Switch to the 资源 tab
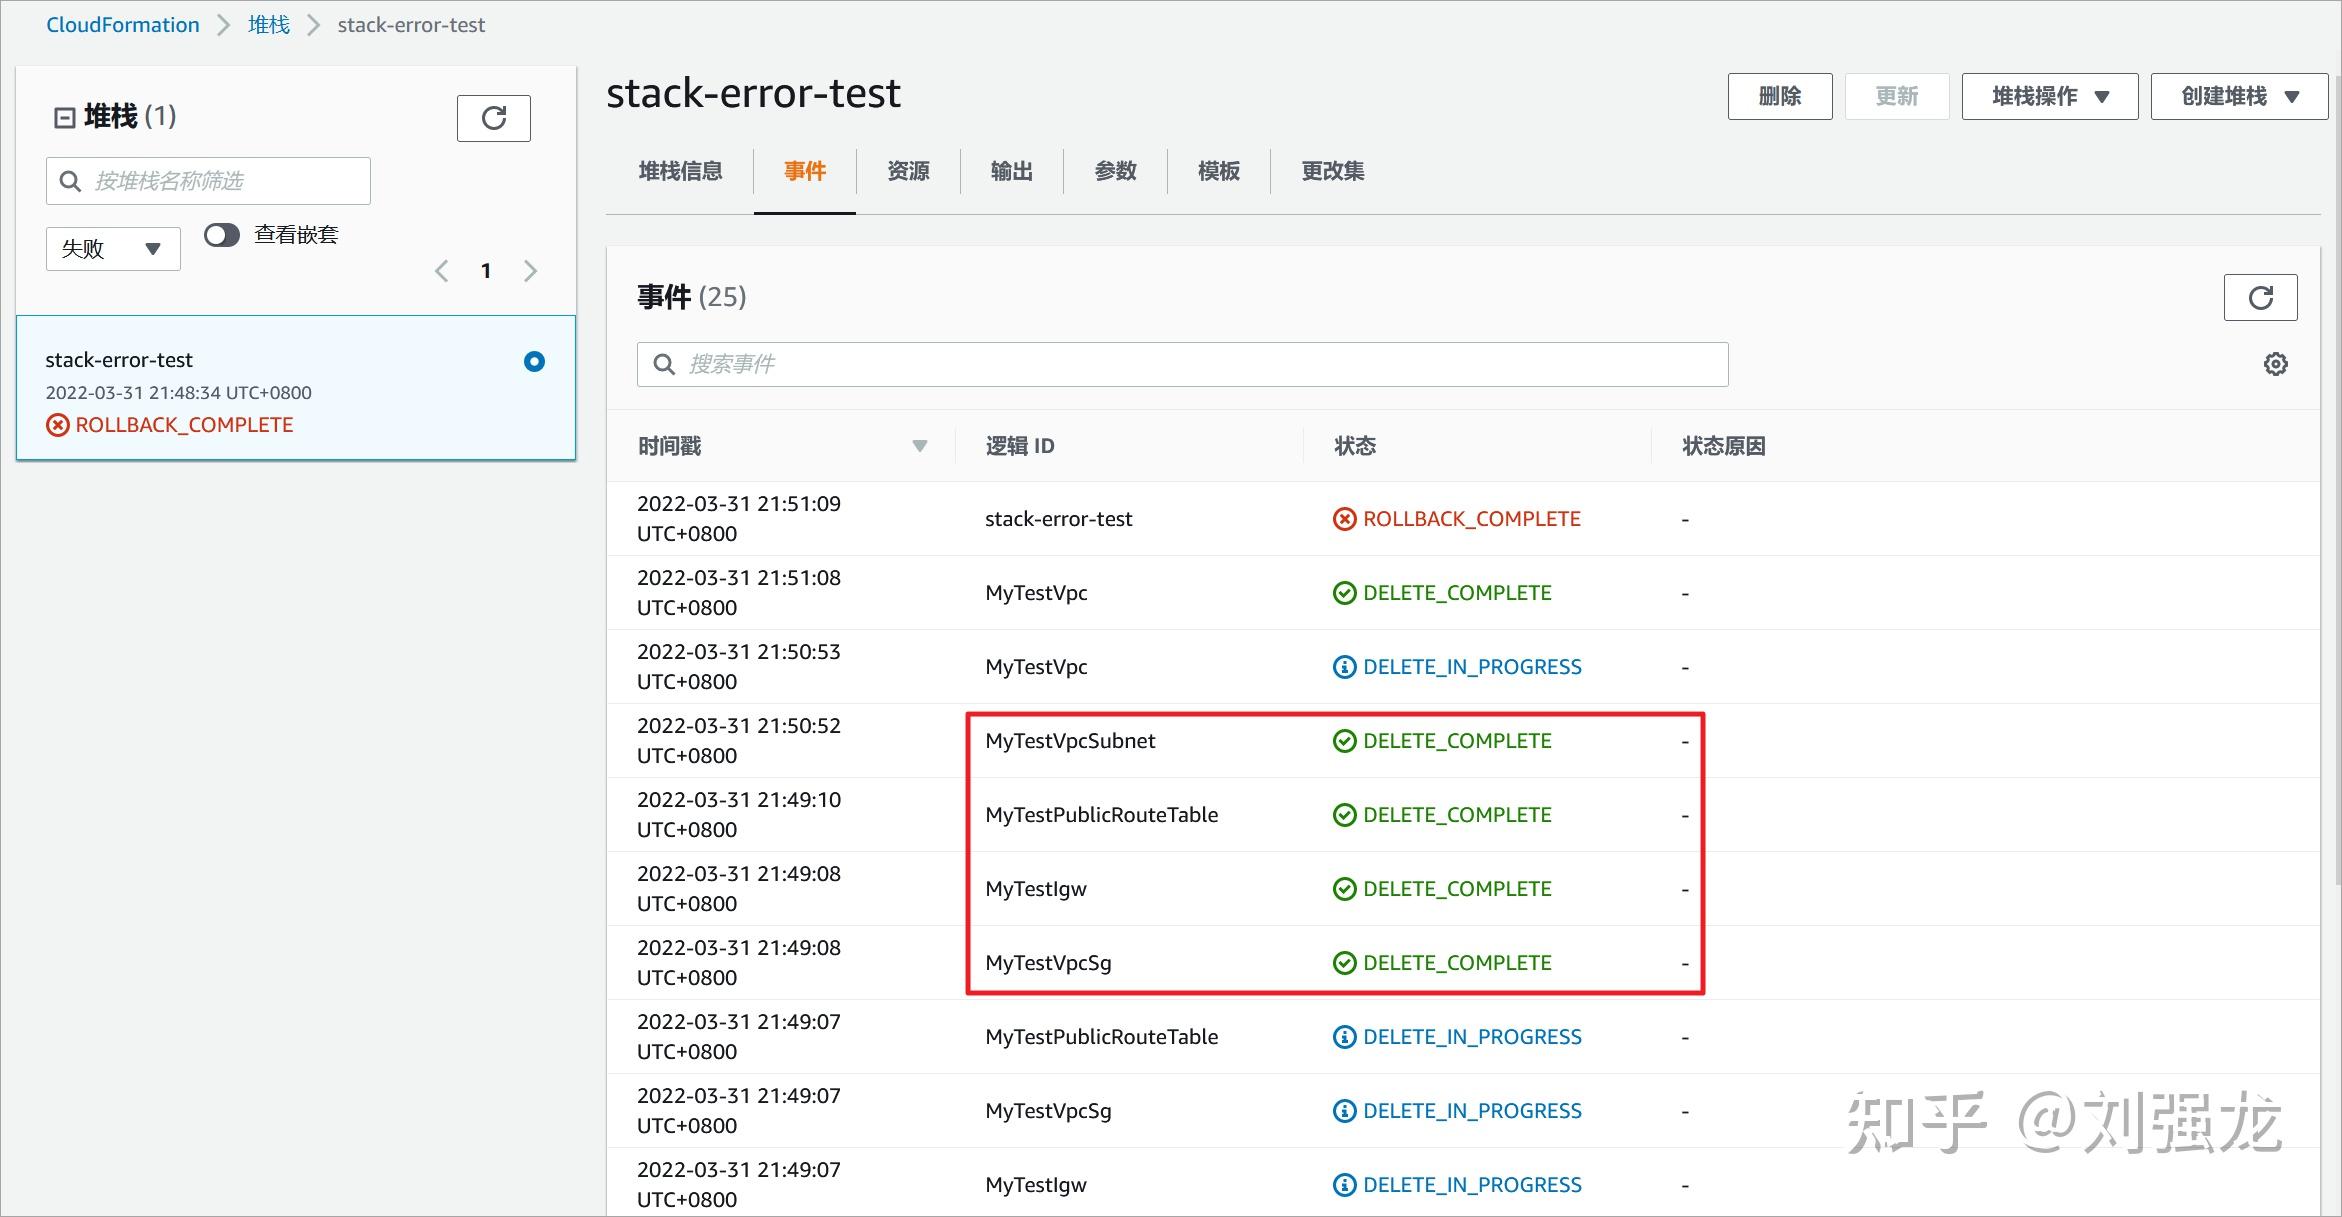Screen dimensions: 2342x1217 (908, 171)
